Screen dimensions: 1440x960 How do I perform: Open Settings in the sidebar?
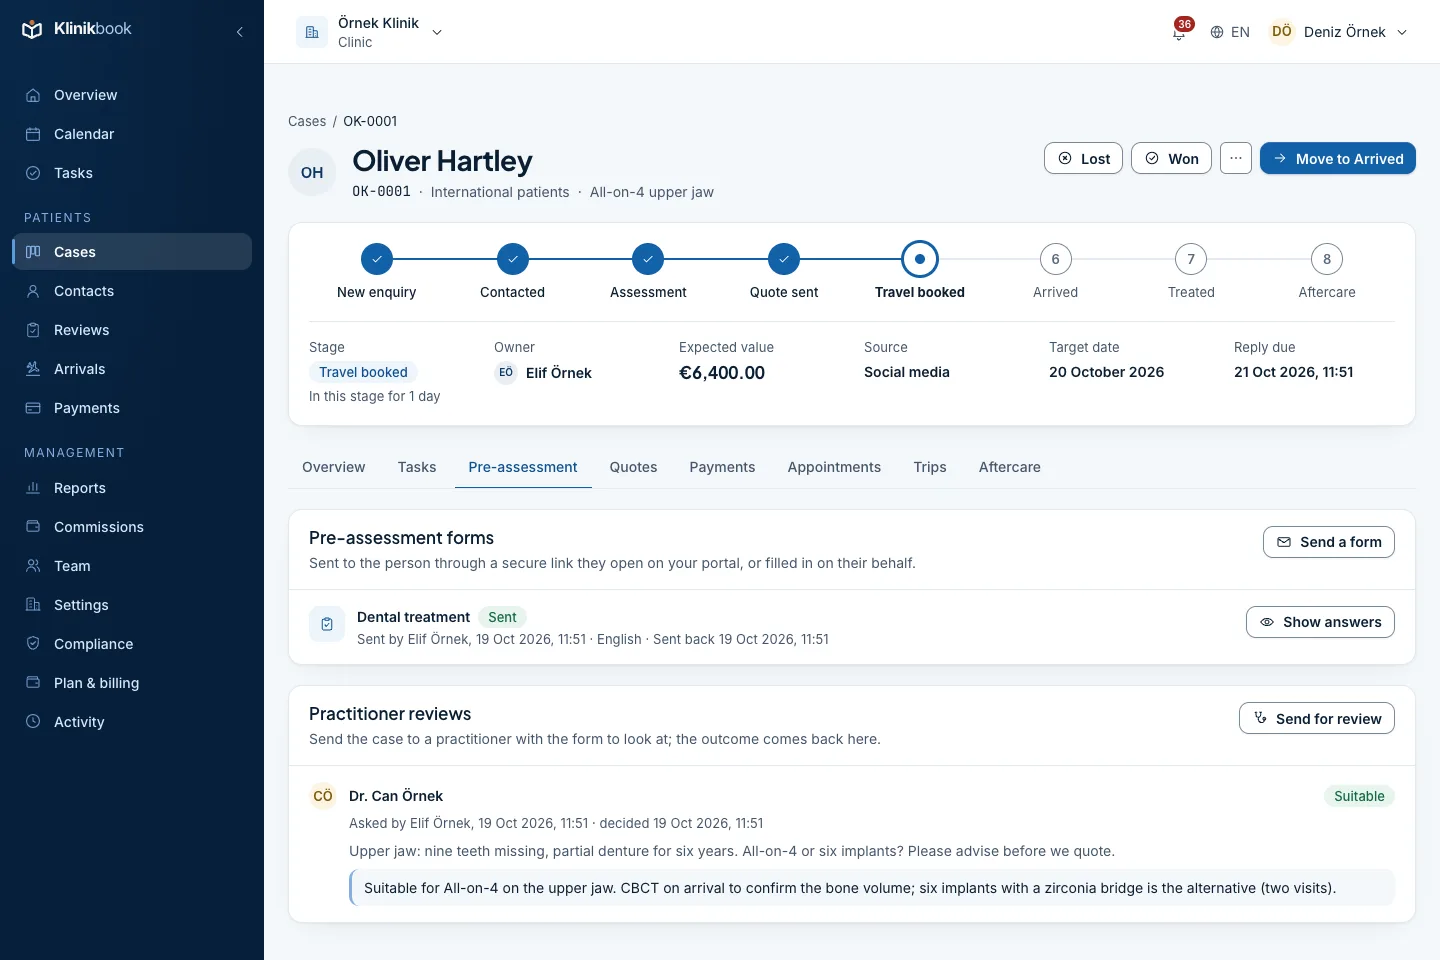132,605
